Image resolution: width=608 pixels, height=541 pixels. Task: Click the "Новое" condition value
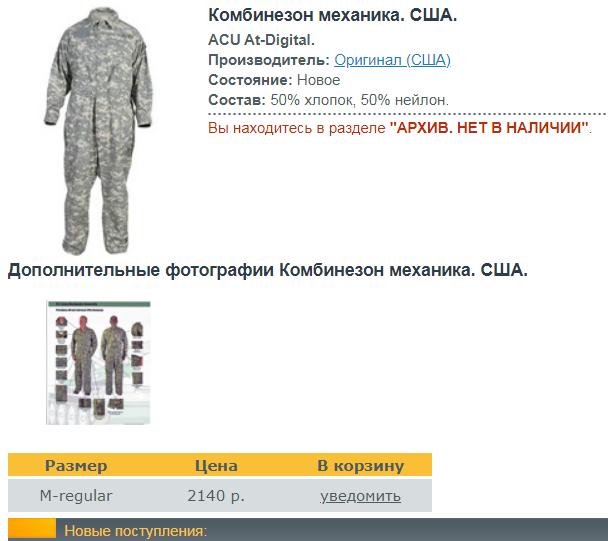318,80
